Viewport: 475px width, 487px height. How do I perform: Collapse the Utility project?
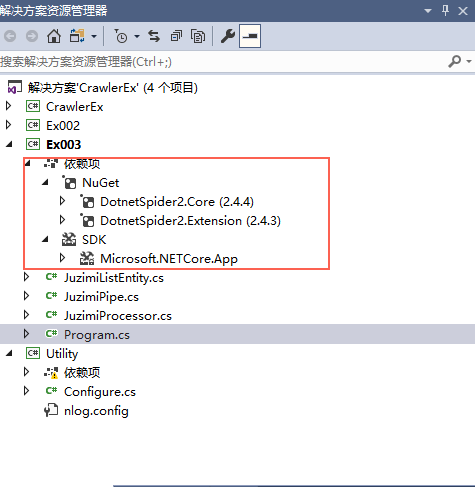coord(9,353)
